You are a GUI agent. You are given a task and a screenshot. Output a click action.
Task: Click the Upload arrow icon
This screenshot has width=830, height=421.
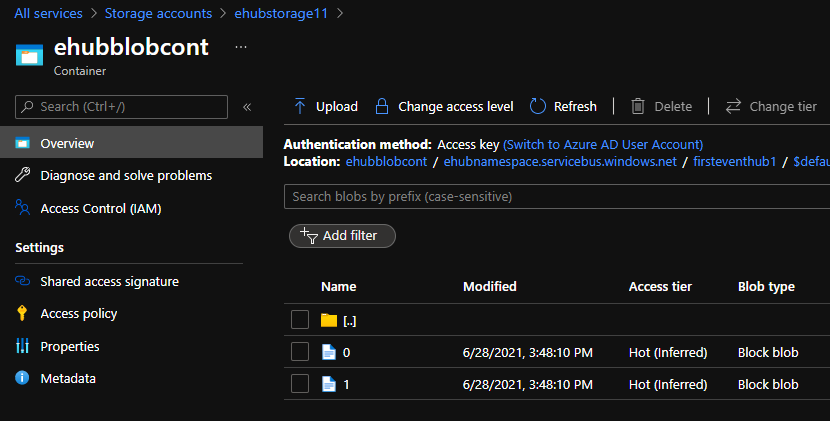[x=299, y=106]
